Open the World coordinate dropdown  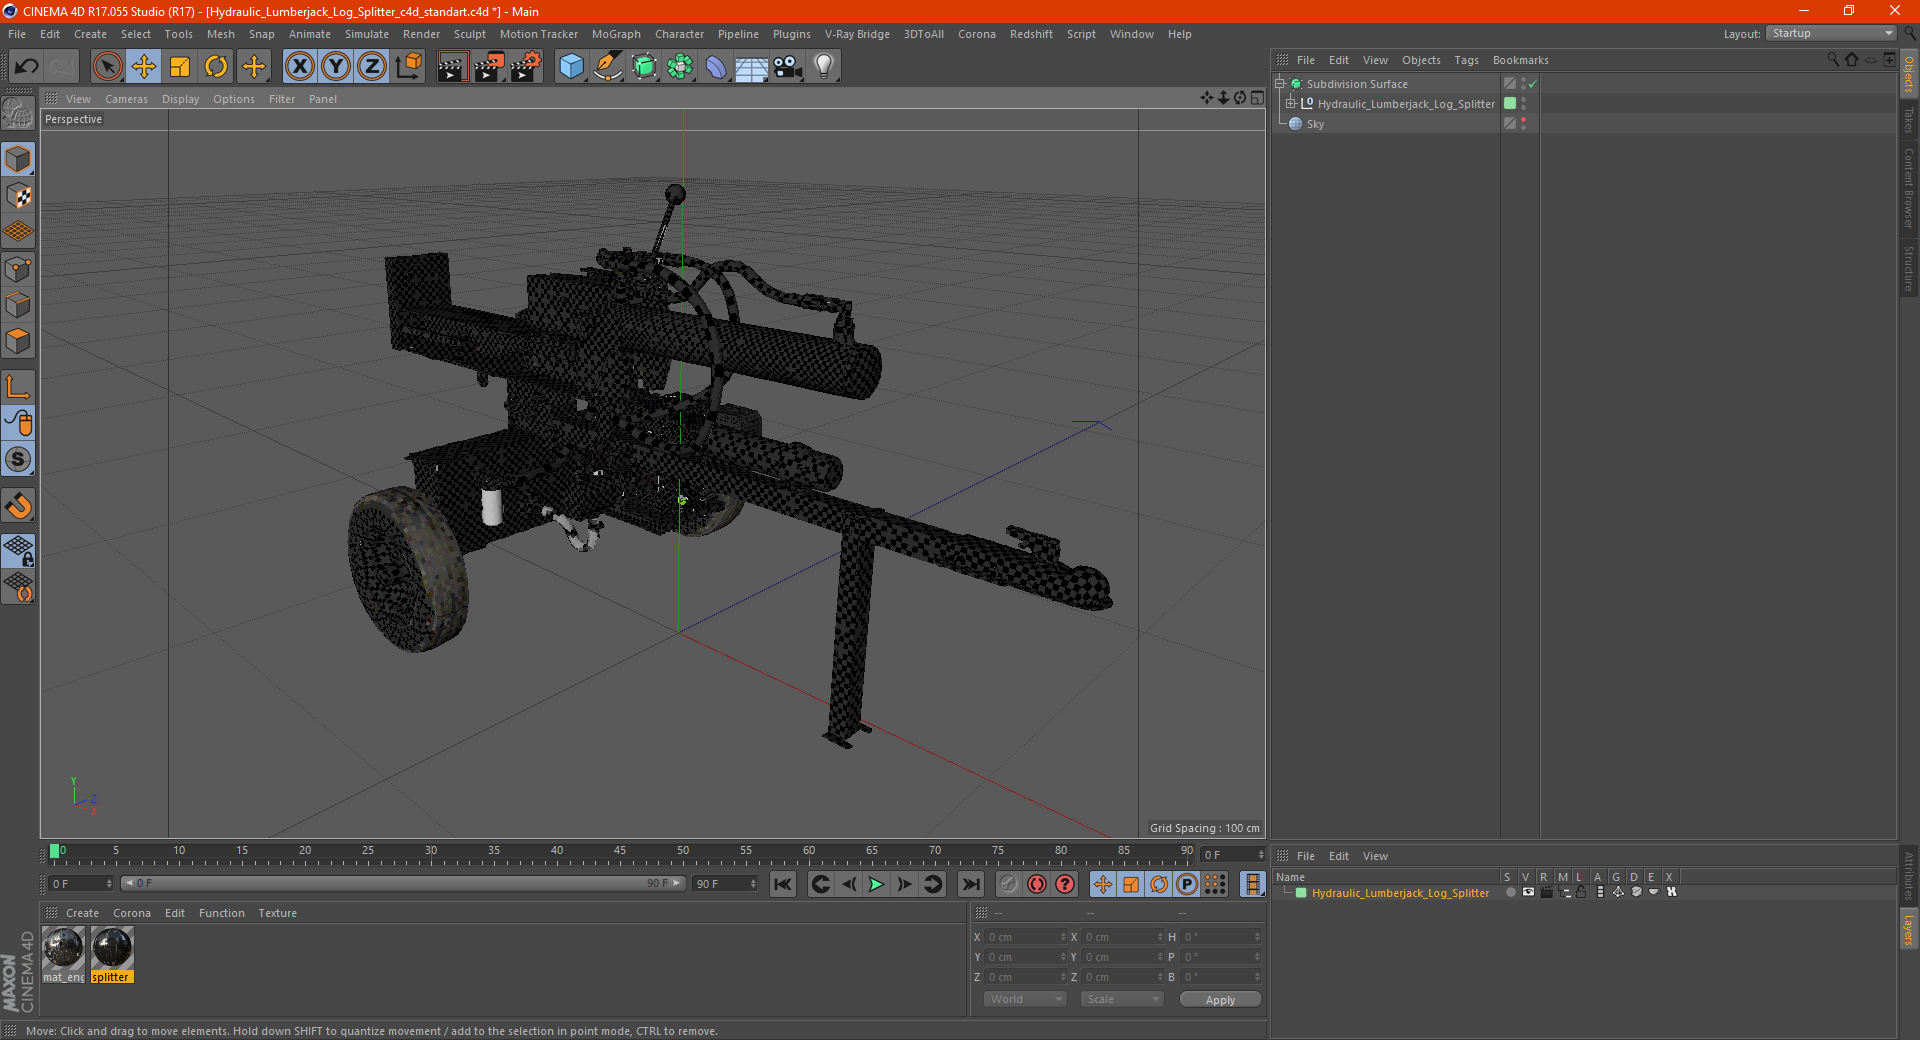point(1025,999)
